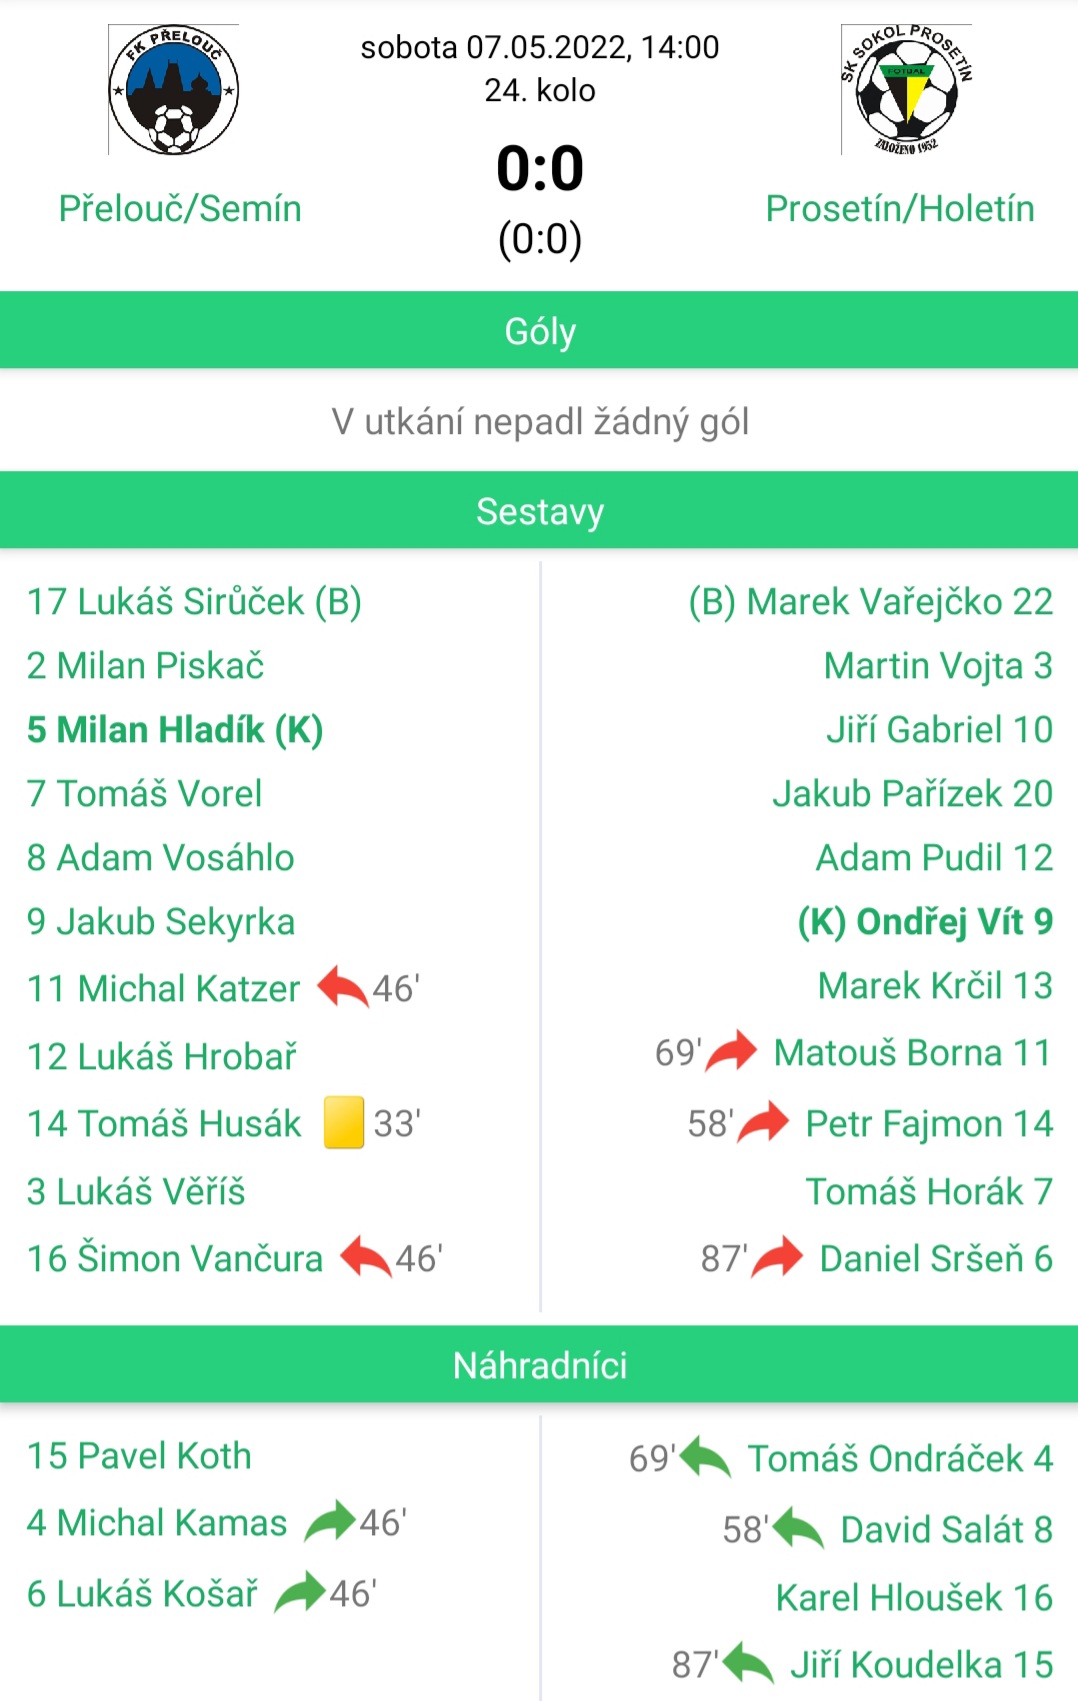
Task: Click the yellow card next to Tomáš Husák
Action: tap(344, 1122)
